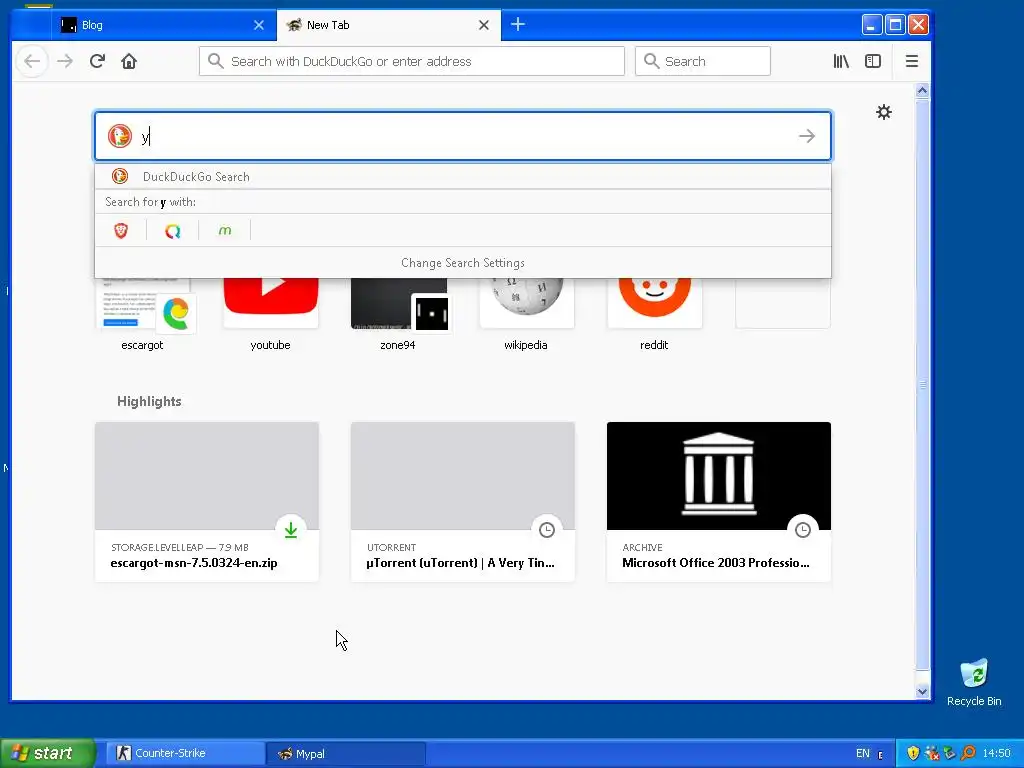Image resolution: width=1024 pixels, height=768 pixels.
Task: Switch to Counter-Strike in taskbar
Action: click(185, 753)
